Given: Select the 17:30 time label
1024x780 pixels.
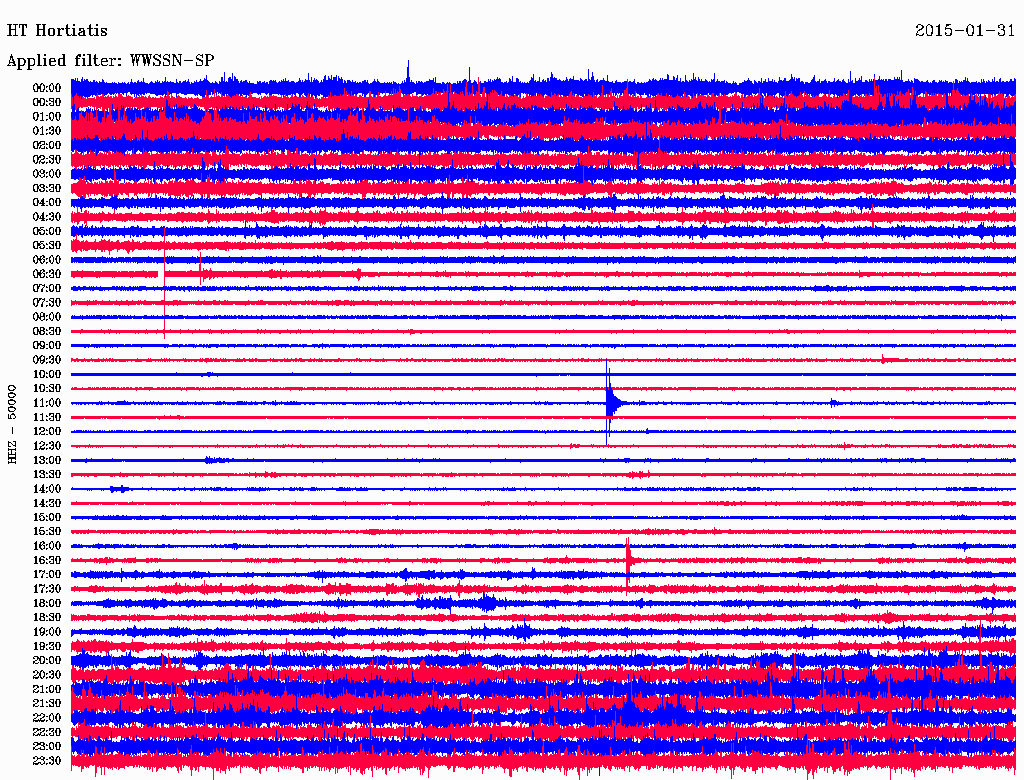Looking at the screenshot, I should coord(47,589).
